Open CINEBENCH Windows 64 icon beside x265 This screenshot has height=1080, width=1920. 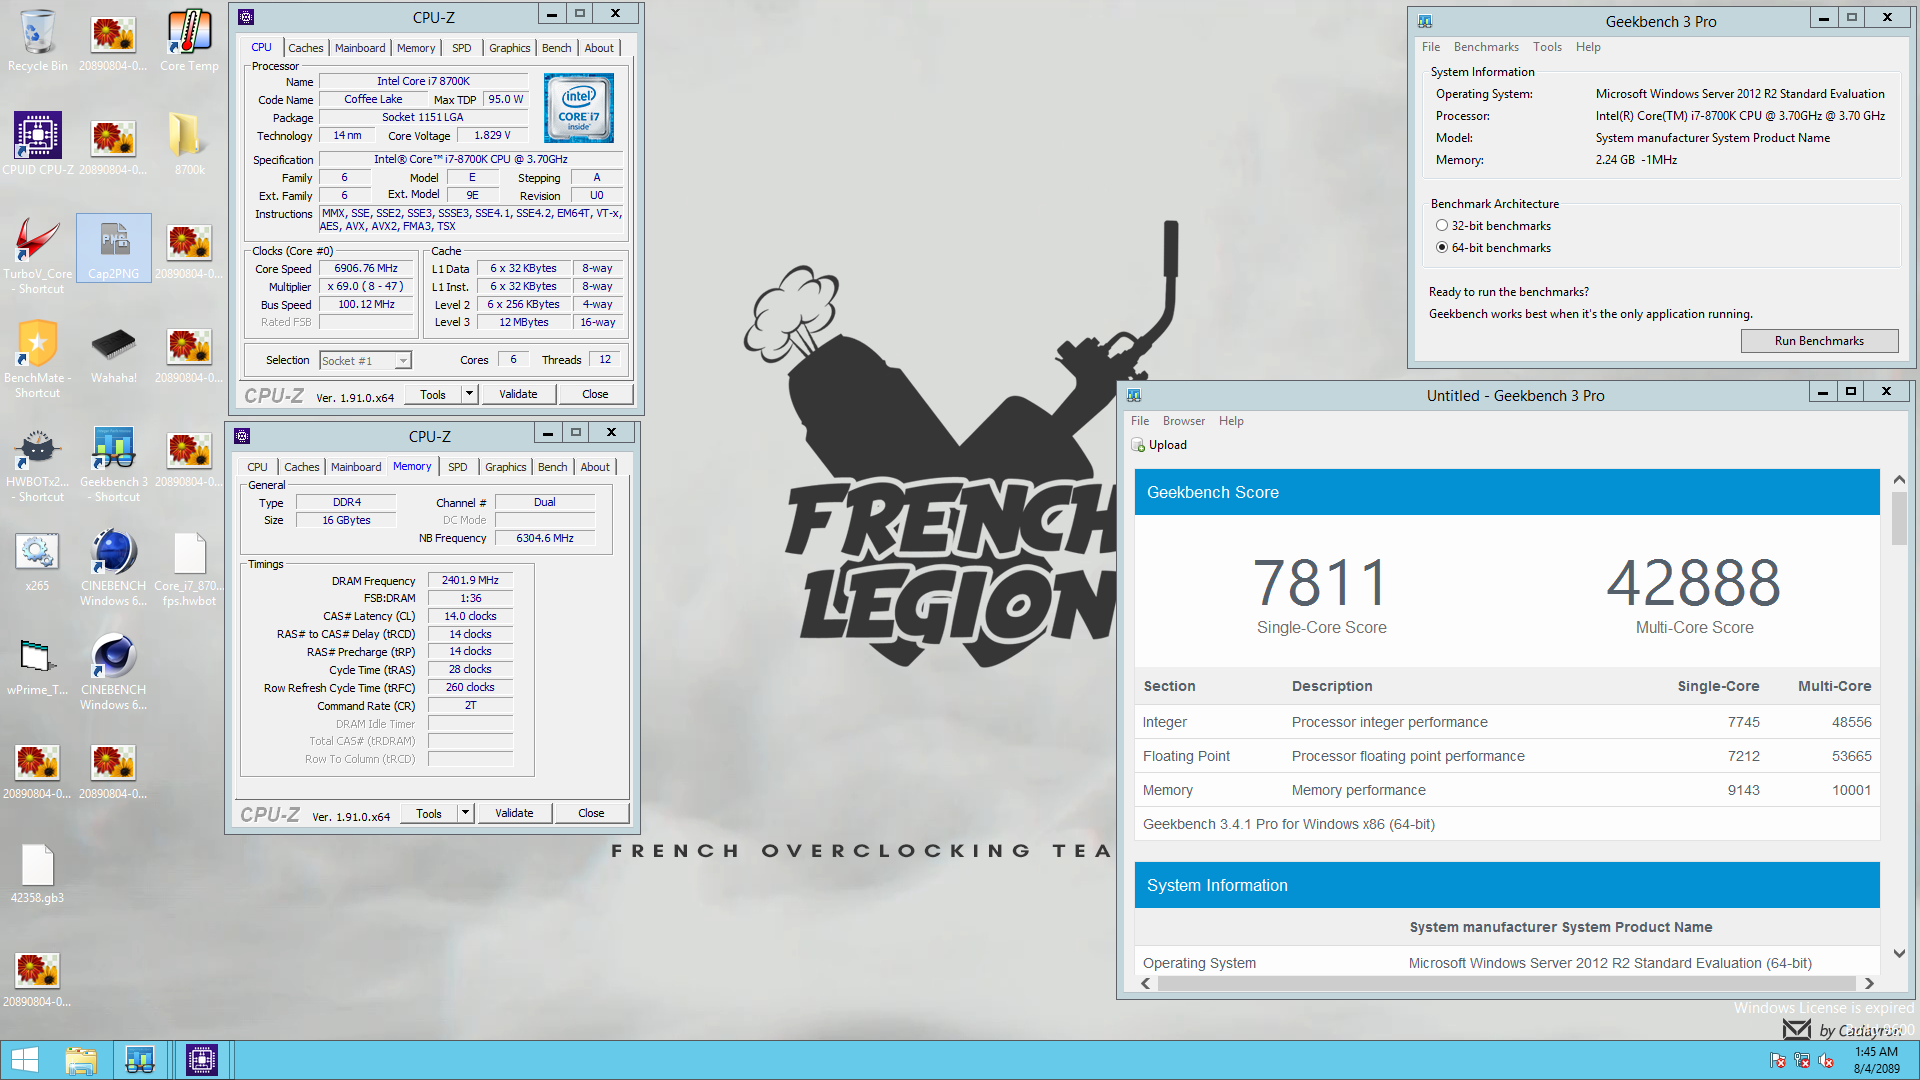114,567
